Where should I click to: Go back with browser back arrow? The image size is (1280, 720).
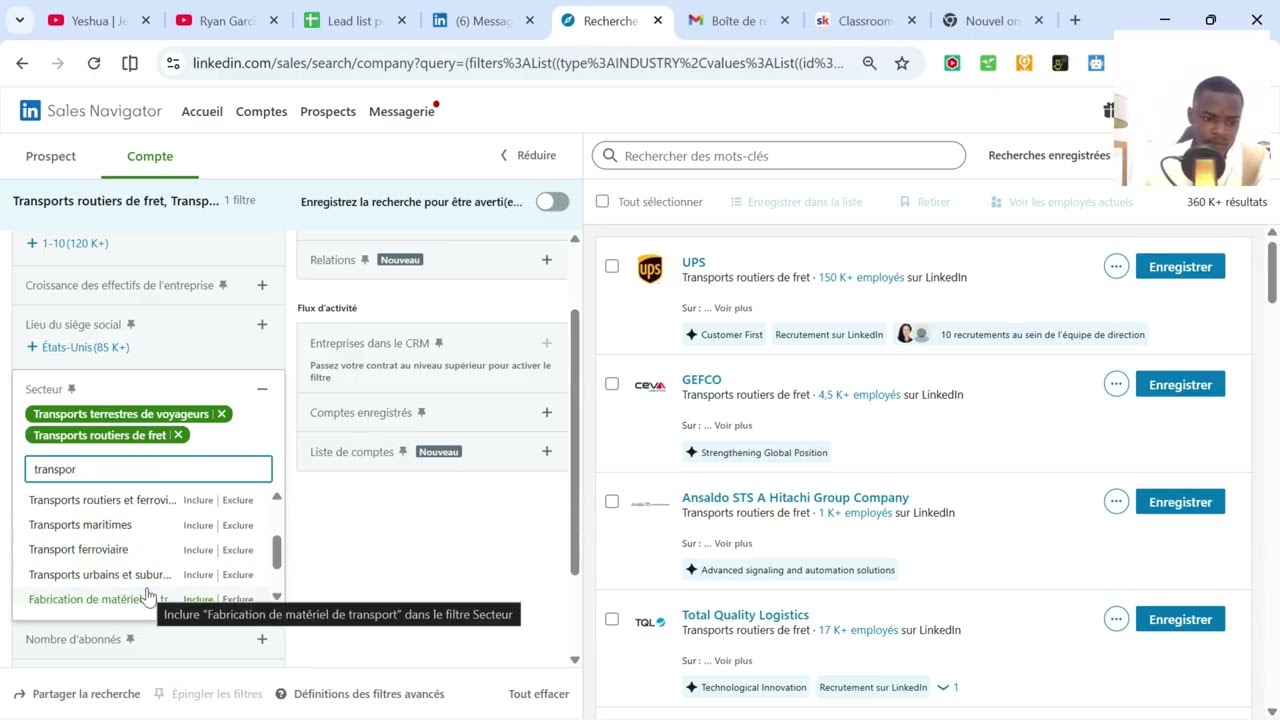(x=22, y=63)
